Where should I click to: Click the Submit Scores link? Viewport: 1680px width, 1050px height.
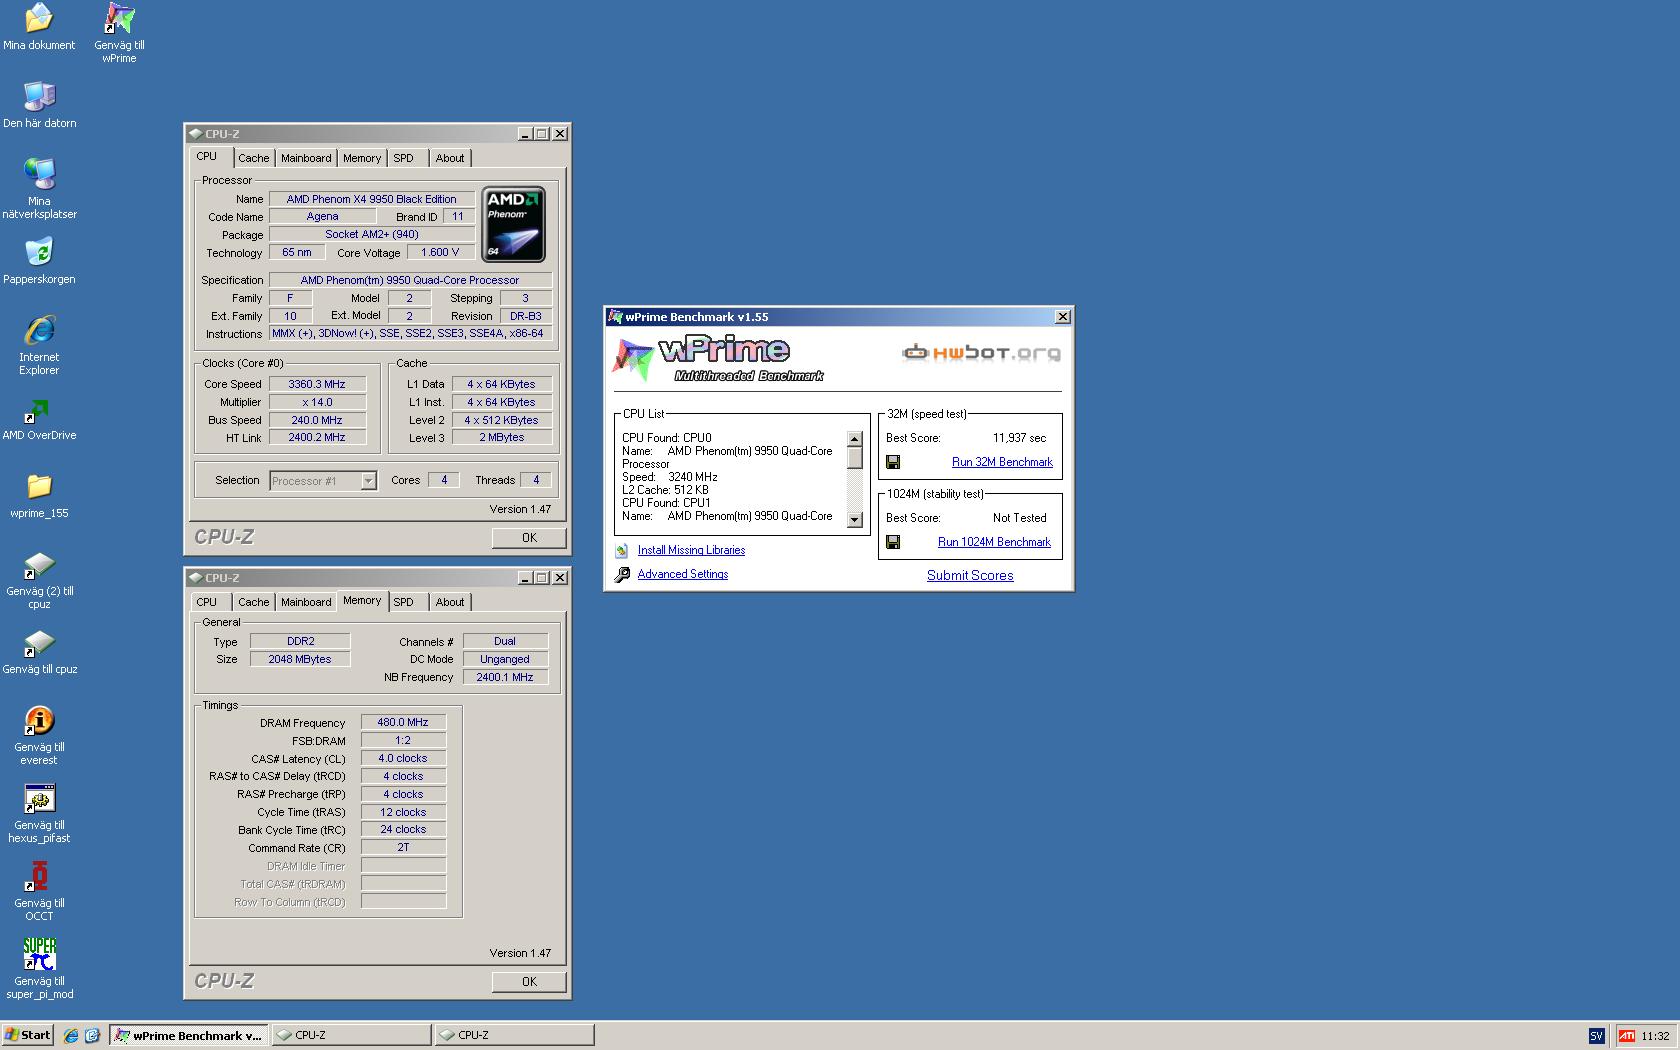pyautogui.click(x=970, y=575)
